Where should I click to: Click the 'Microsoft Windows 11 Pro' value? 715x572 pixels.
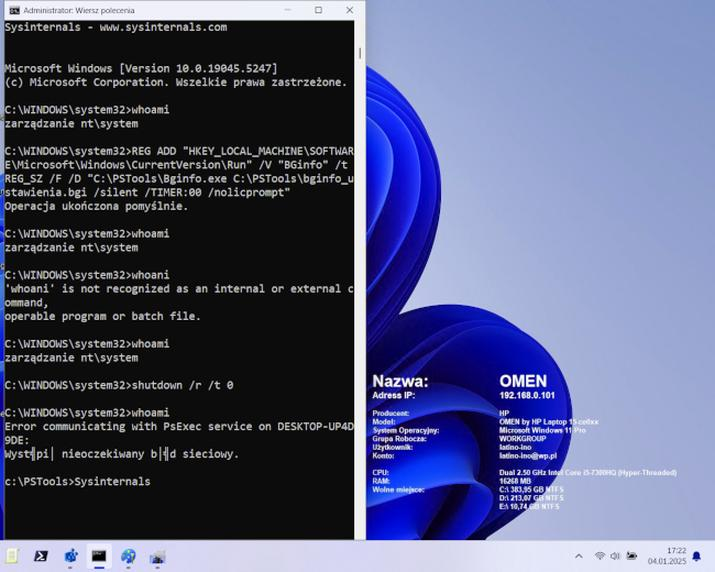(x=542, y=430)
